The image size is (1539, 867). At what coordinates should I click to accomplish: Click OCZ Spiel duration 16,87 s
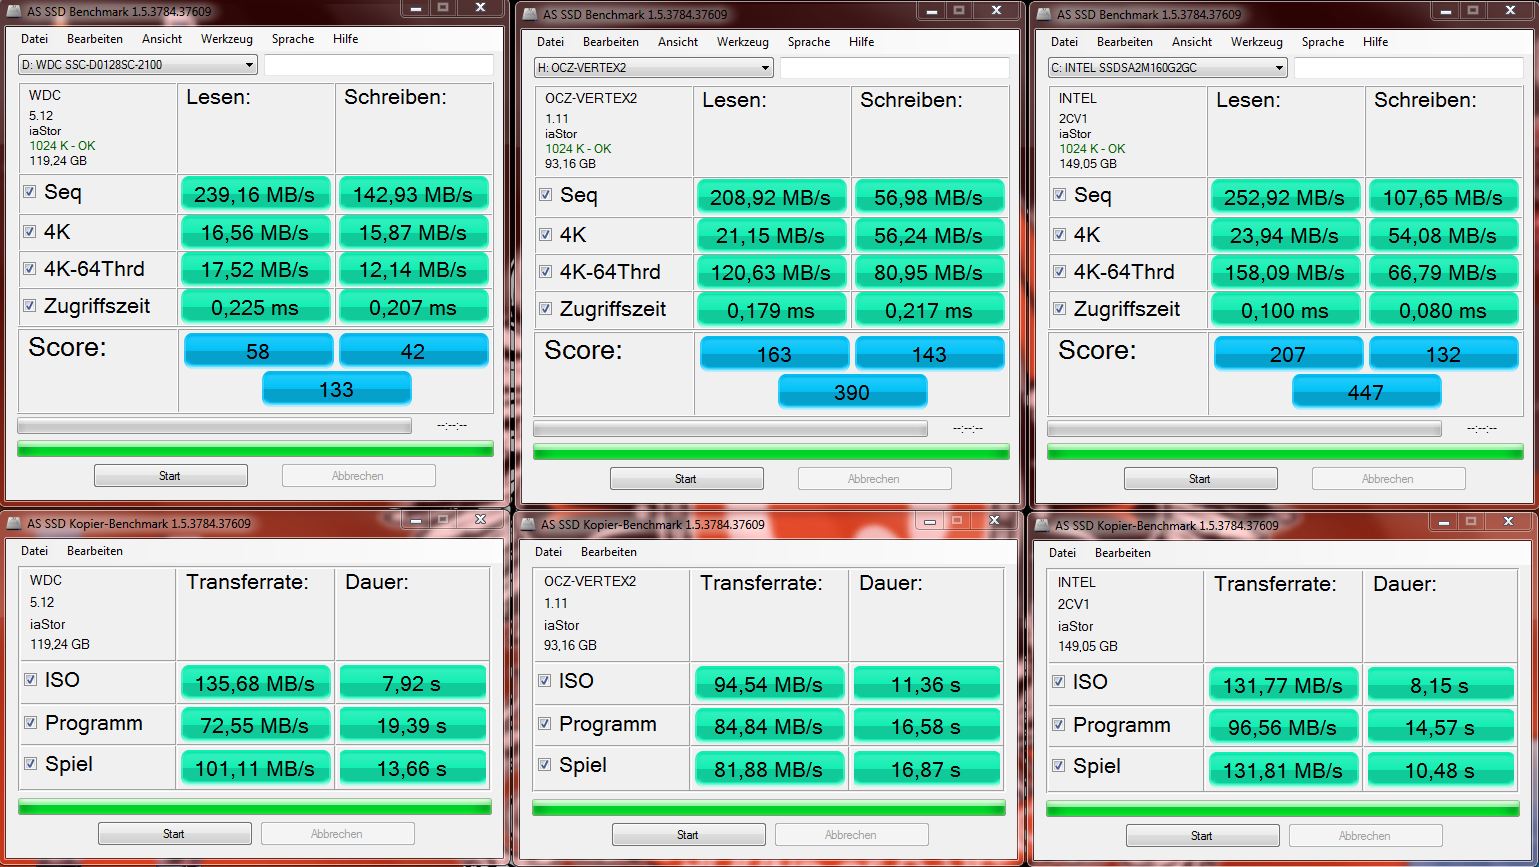(926, 769)
